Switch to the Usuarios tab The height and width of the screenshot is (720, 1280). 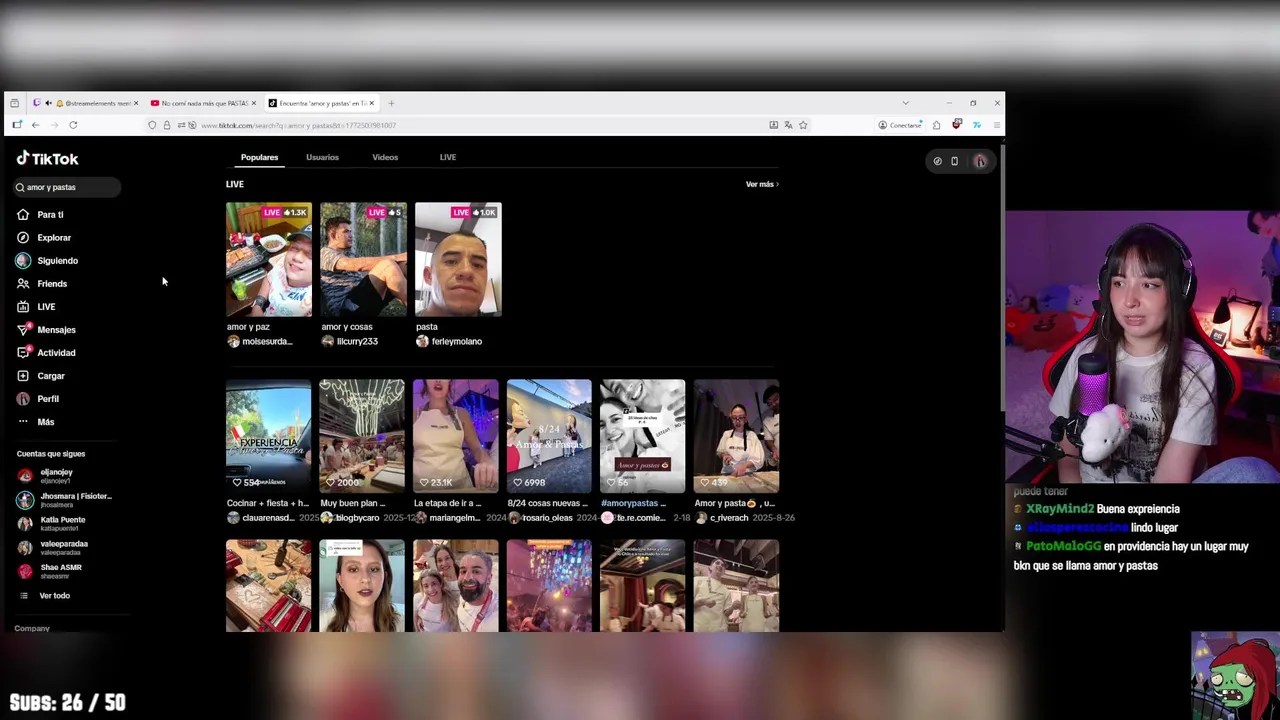coord(322,157)
